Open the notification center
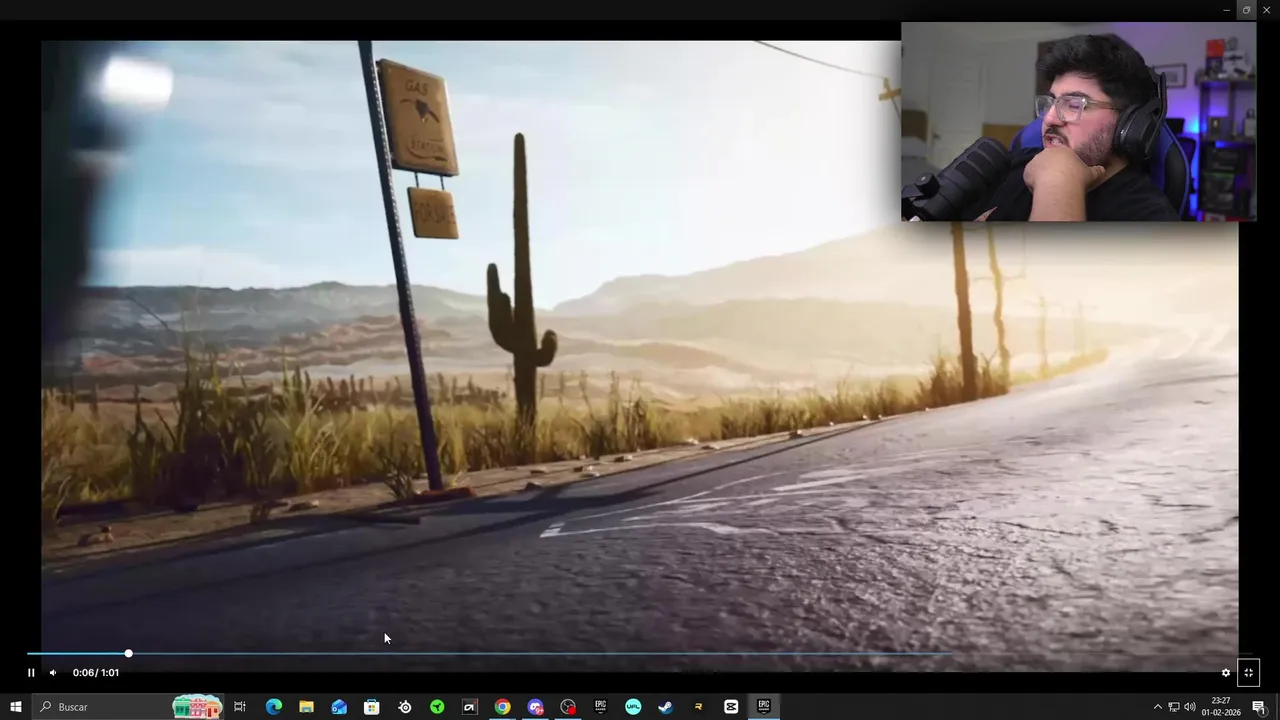 pos(1259,707)
